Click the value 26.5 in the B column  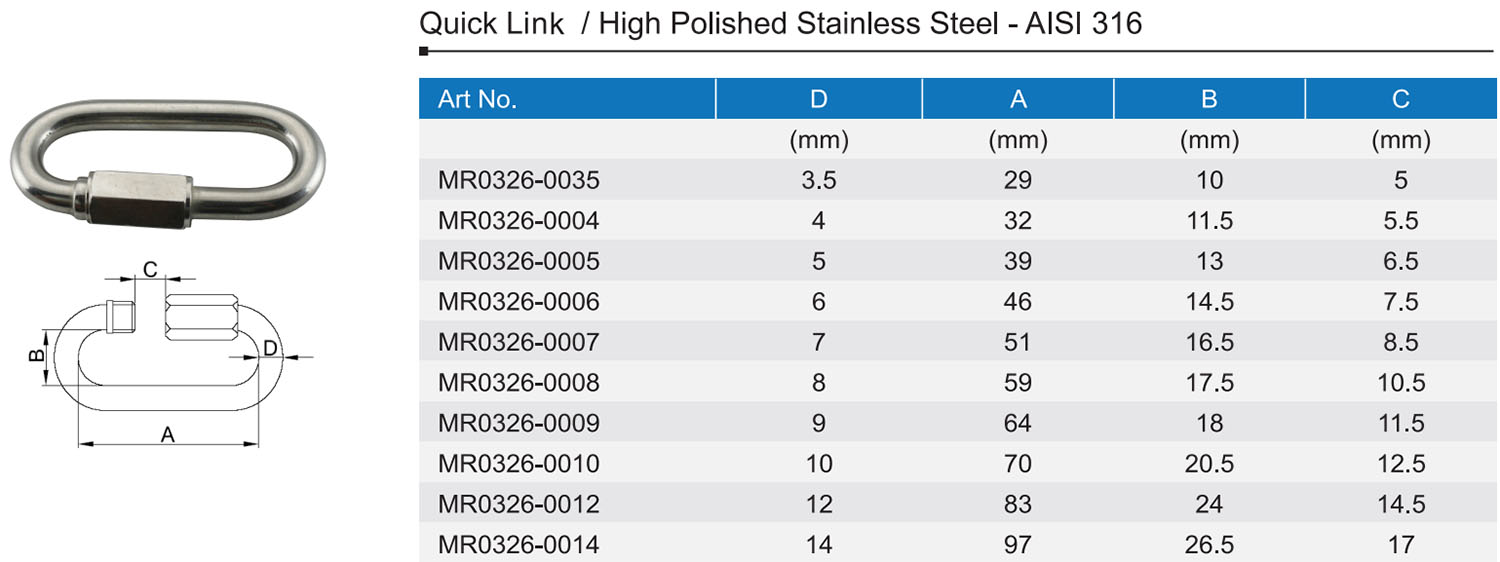[x=1209, y=545]
